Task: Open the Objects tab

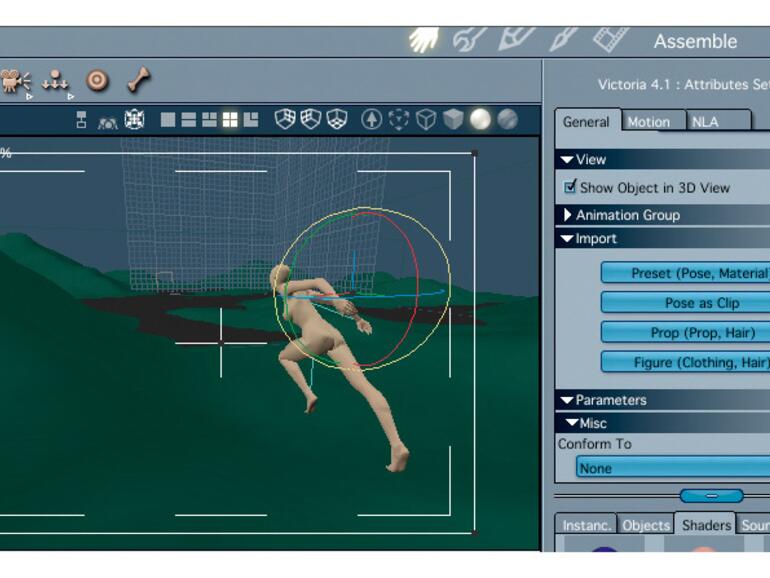Action: click(x=646, y=525)
